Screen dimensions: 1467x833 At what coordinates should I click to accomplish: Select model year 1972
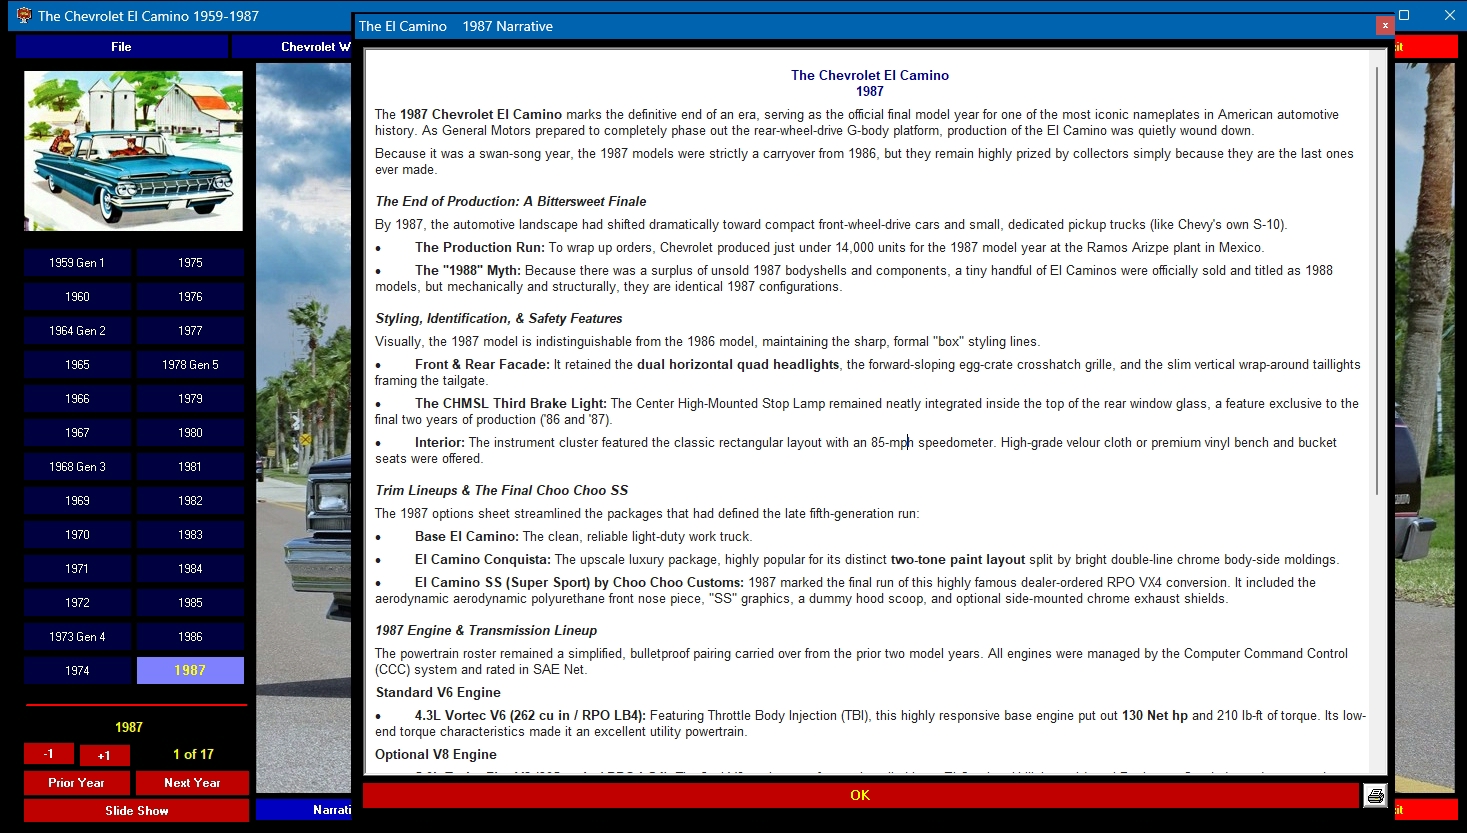77,603
